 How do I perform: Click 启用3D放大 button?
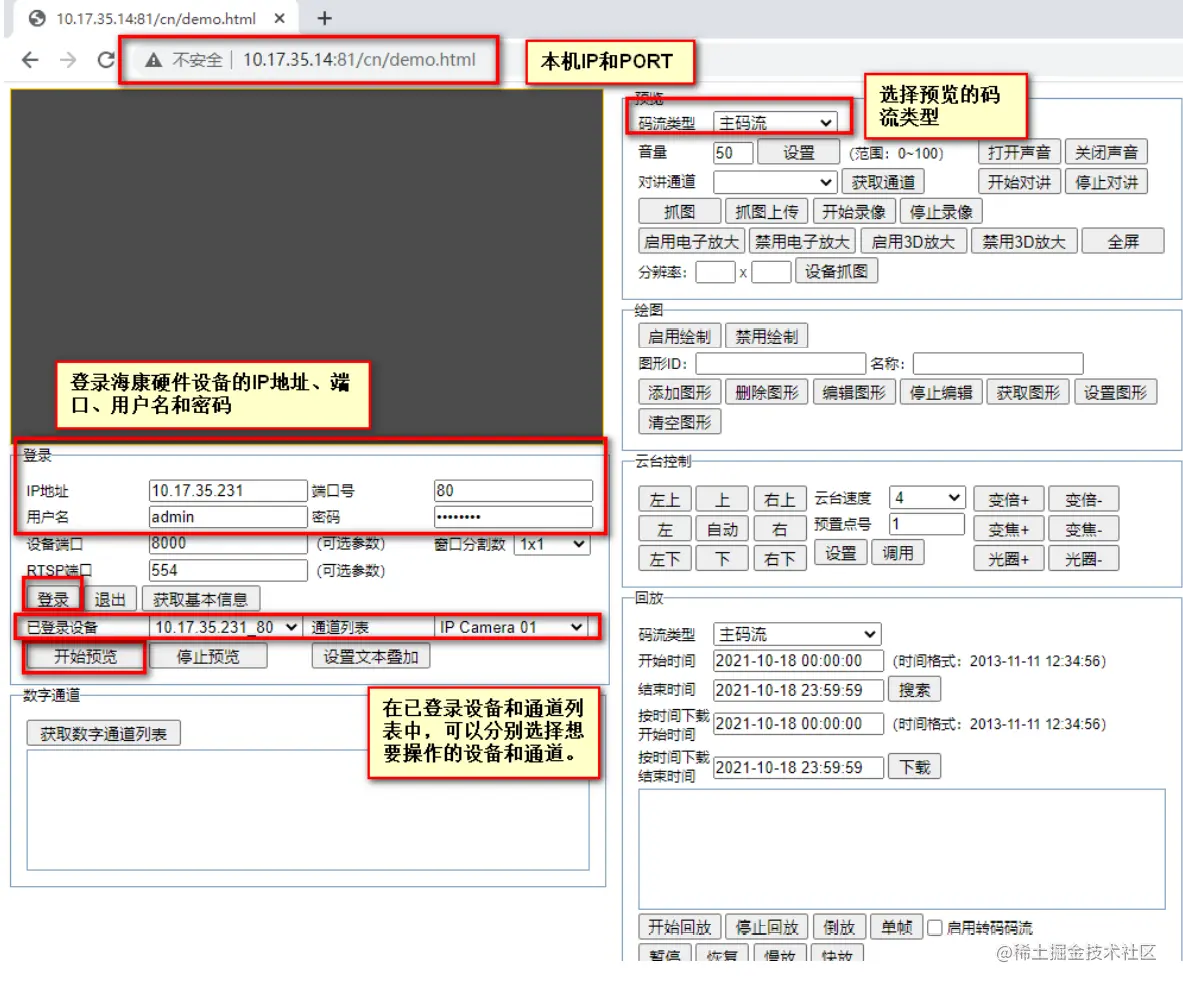pos(913,241)
